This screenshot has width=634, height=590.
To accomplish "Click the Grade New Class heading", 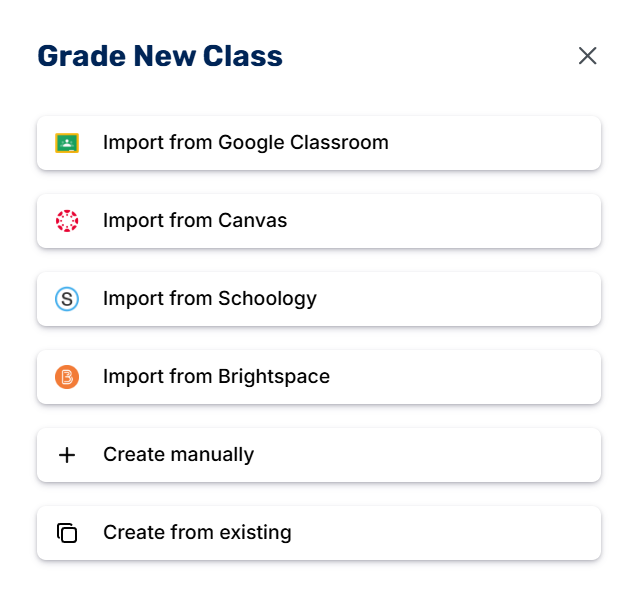I will (160, 56).
